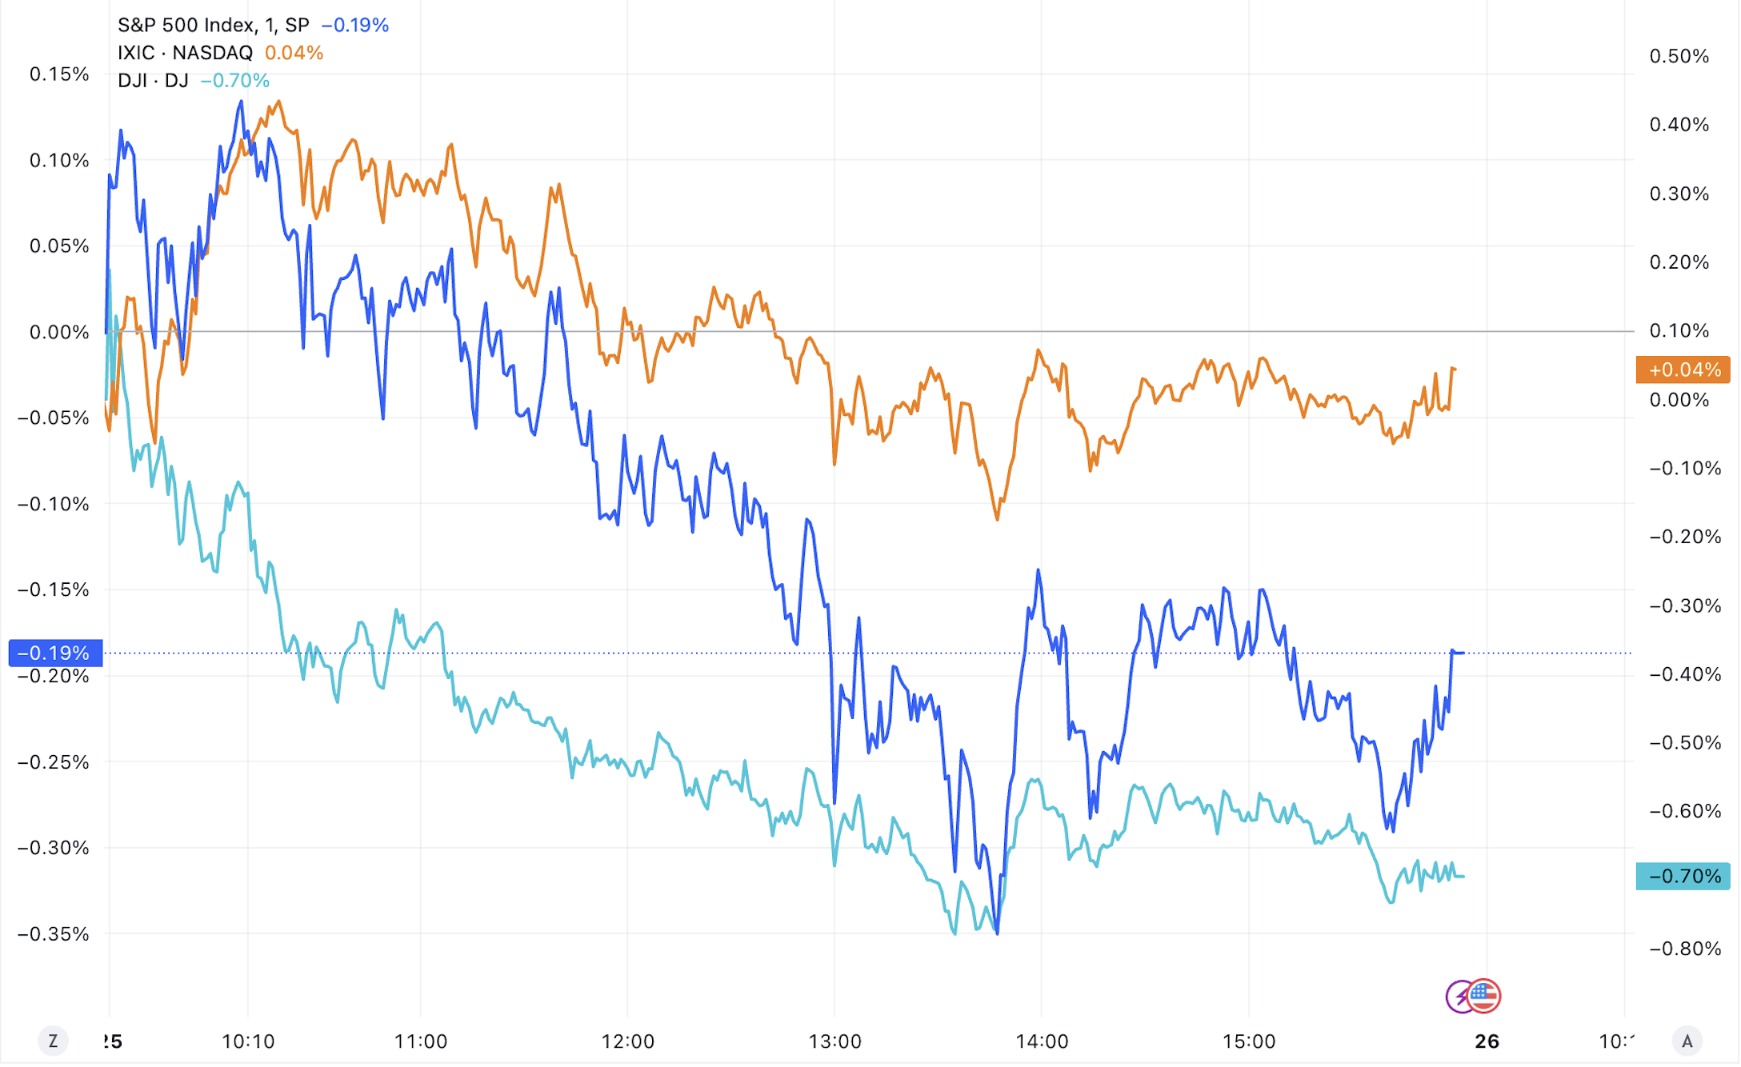Click the 0.04% NASDAQ legend value
The height and width of the screenshot is (1067, 1741).
[x=294, y=53]
